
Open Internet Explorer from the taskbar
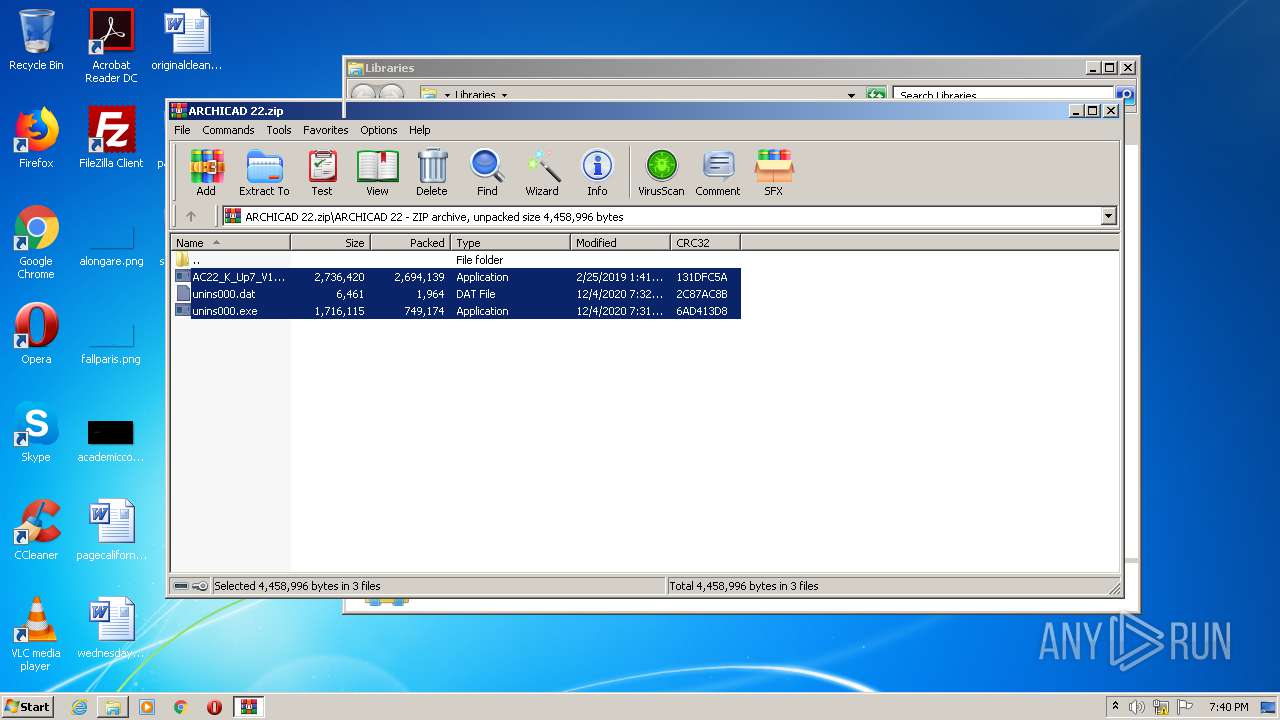point(79,707)
